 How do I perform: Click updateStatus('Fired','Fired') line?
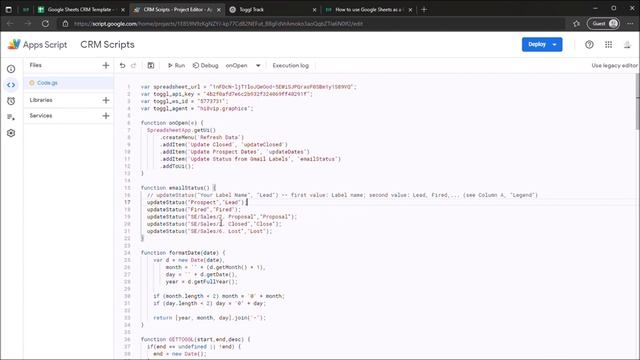click(x=194, y=209)
